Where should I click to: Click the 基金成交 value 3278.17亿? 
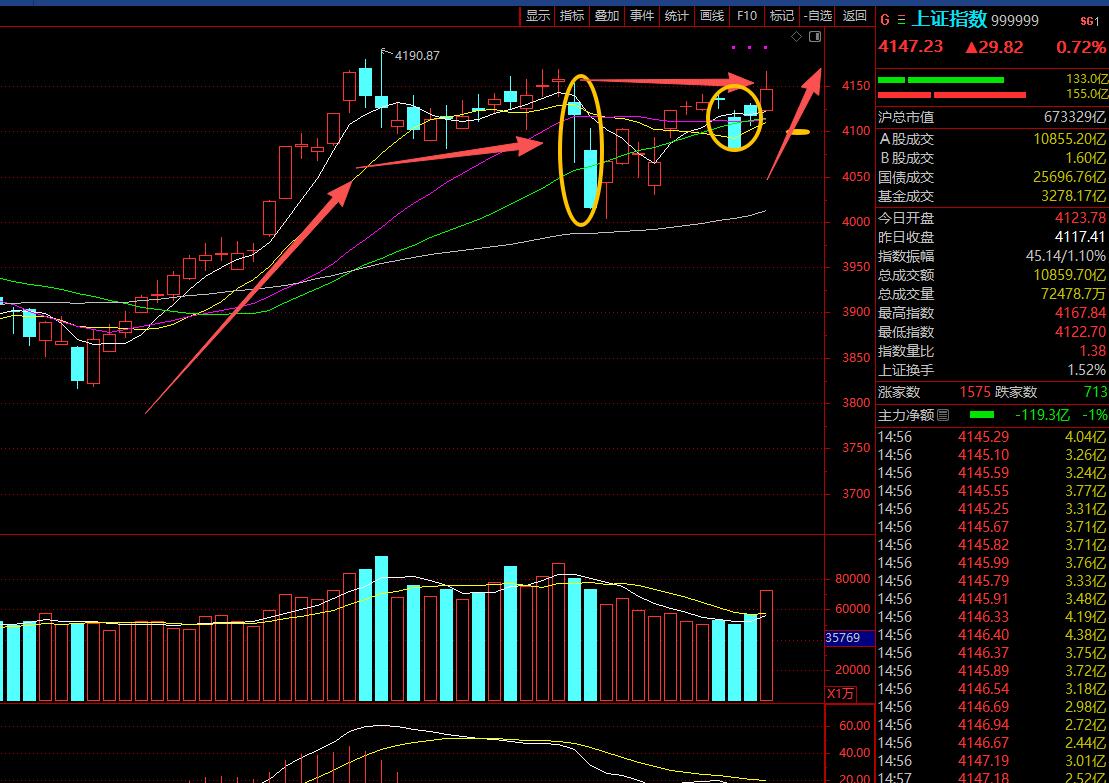click(x=1073, y=197)
